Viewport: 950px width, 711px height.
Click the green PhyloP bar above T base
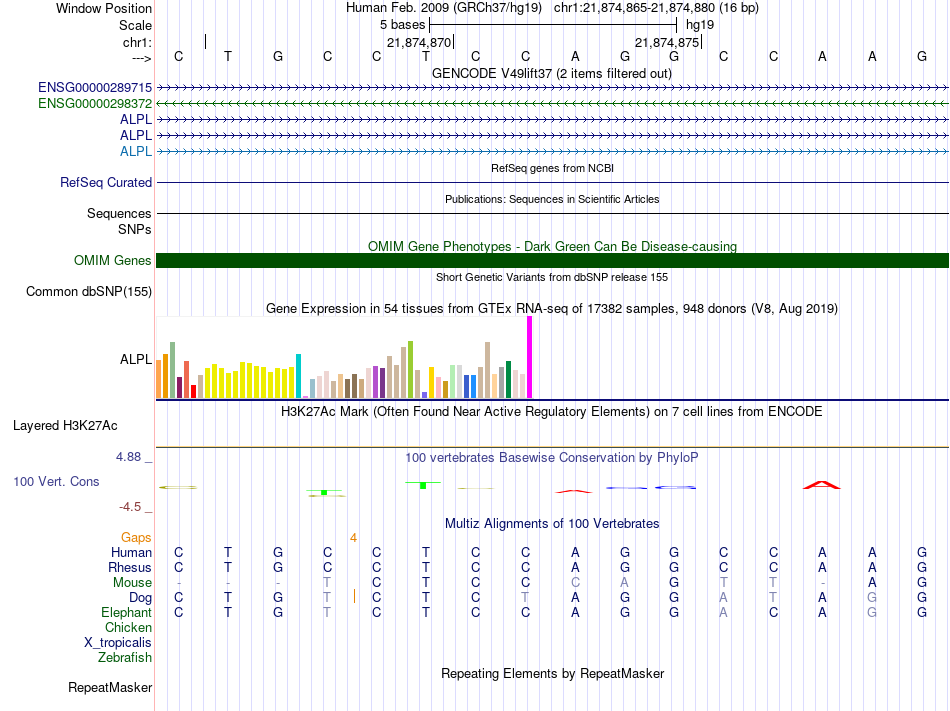coord(424,484)
